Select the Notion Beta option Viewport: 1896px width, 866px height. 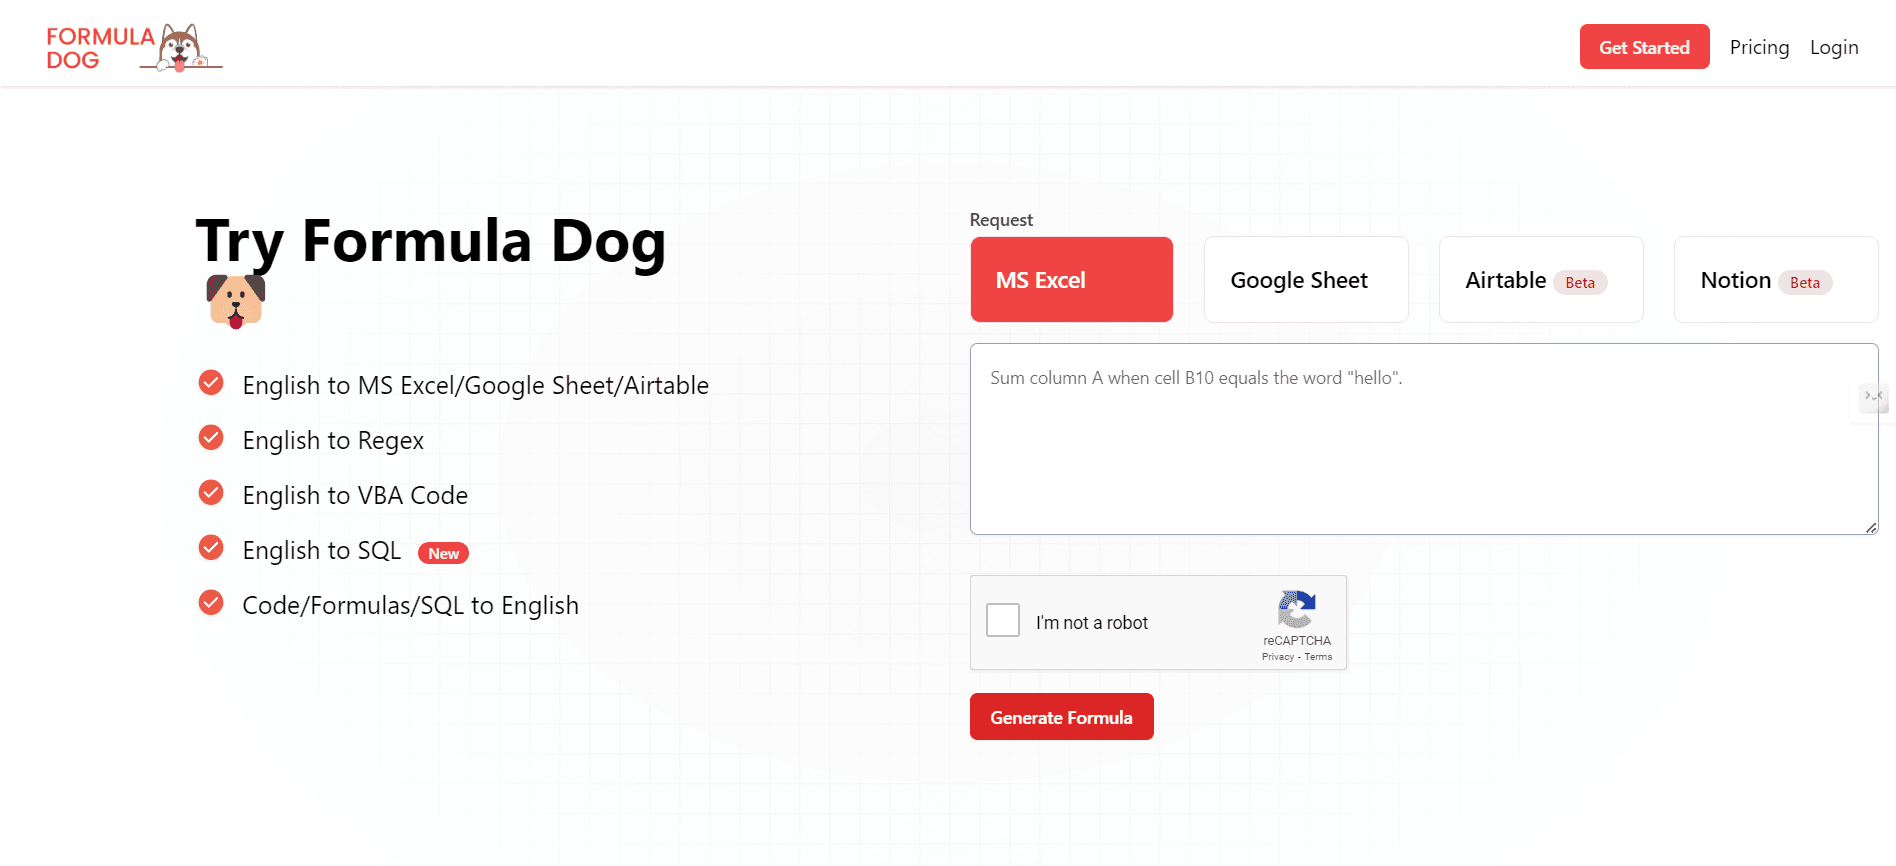[x=1776, y=280]
